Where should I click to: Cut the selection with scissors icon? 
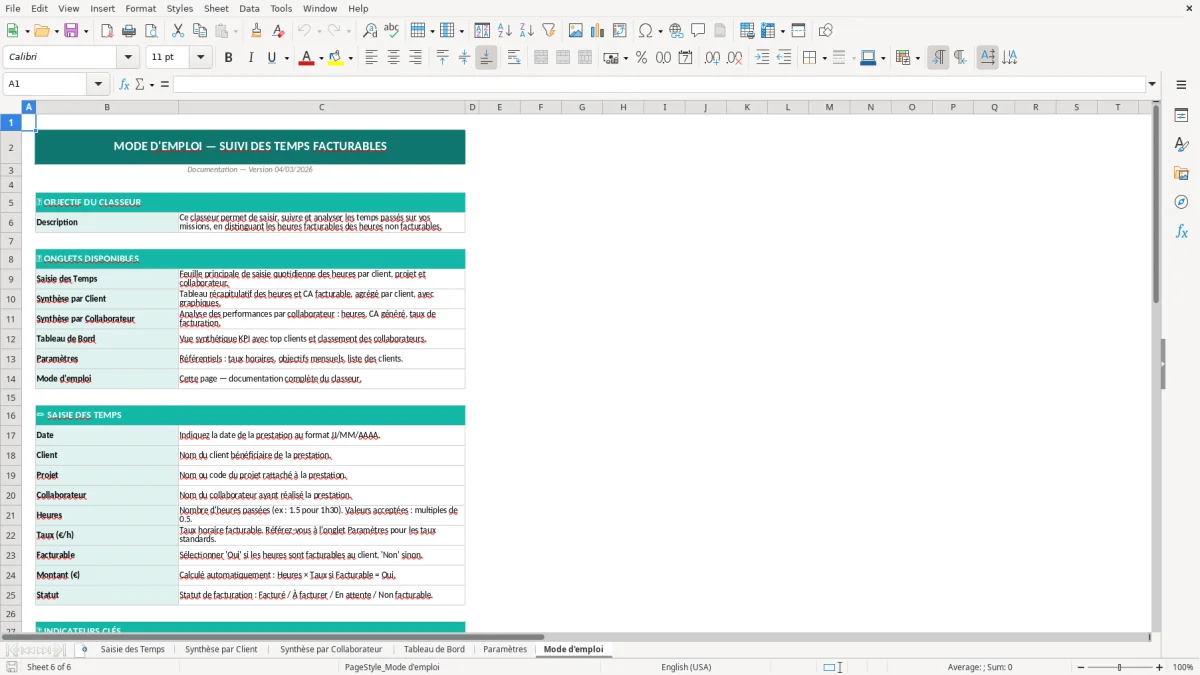pyautogui.click(x=178, y=31)
